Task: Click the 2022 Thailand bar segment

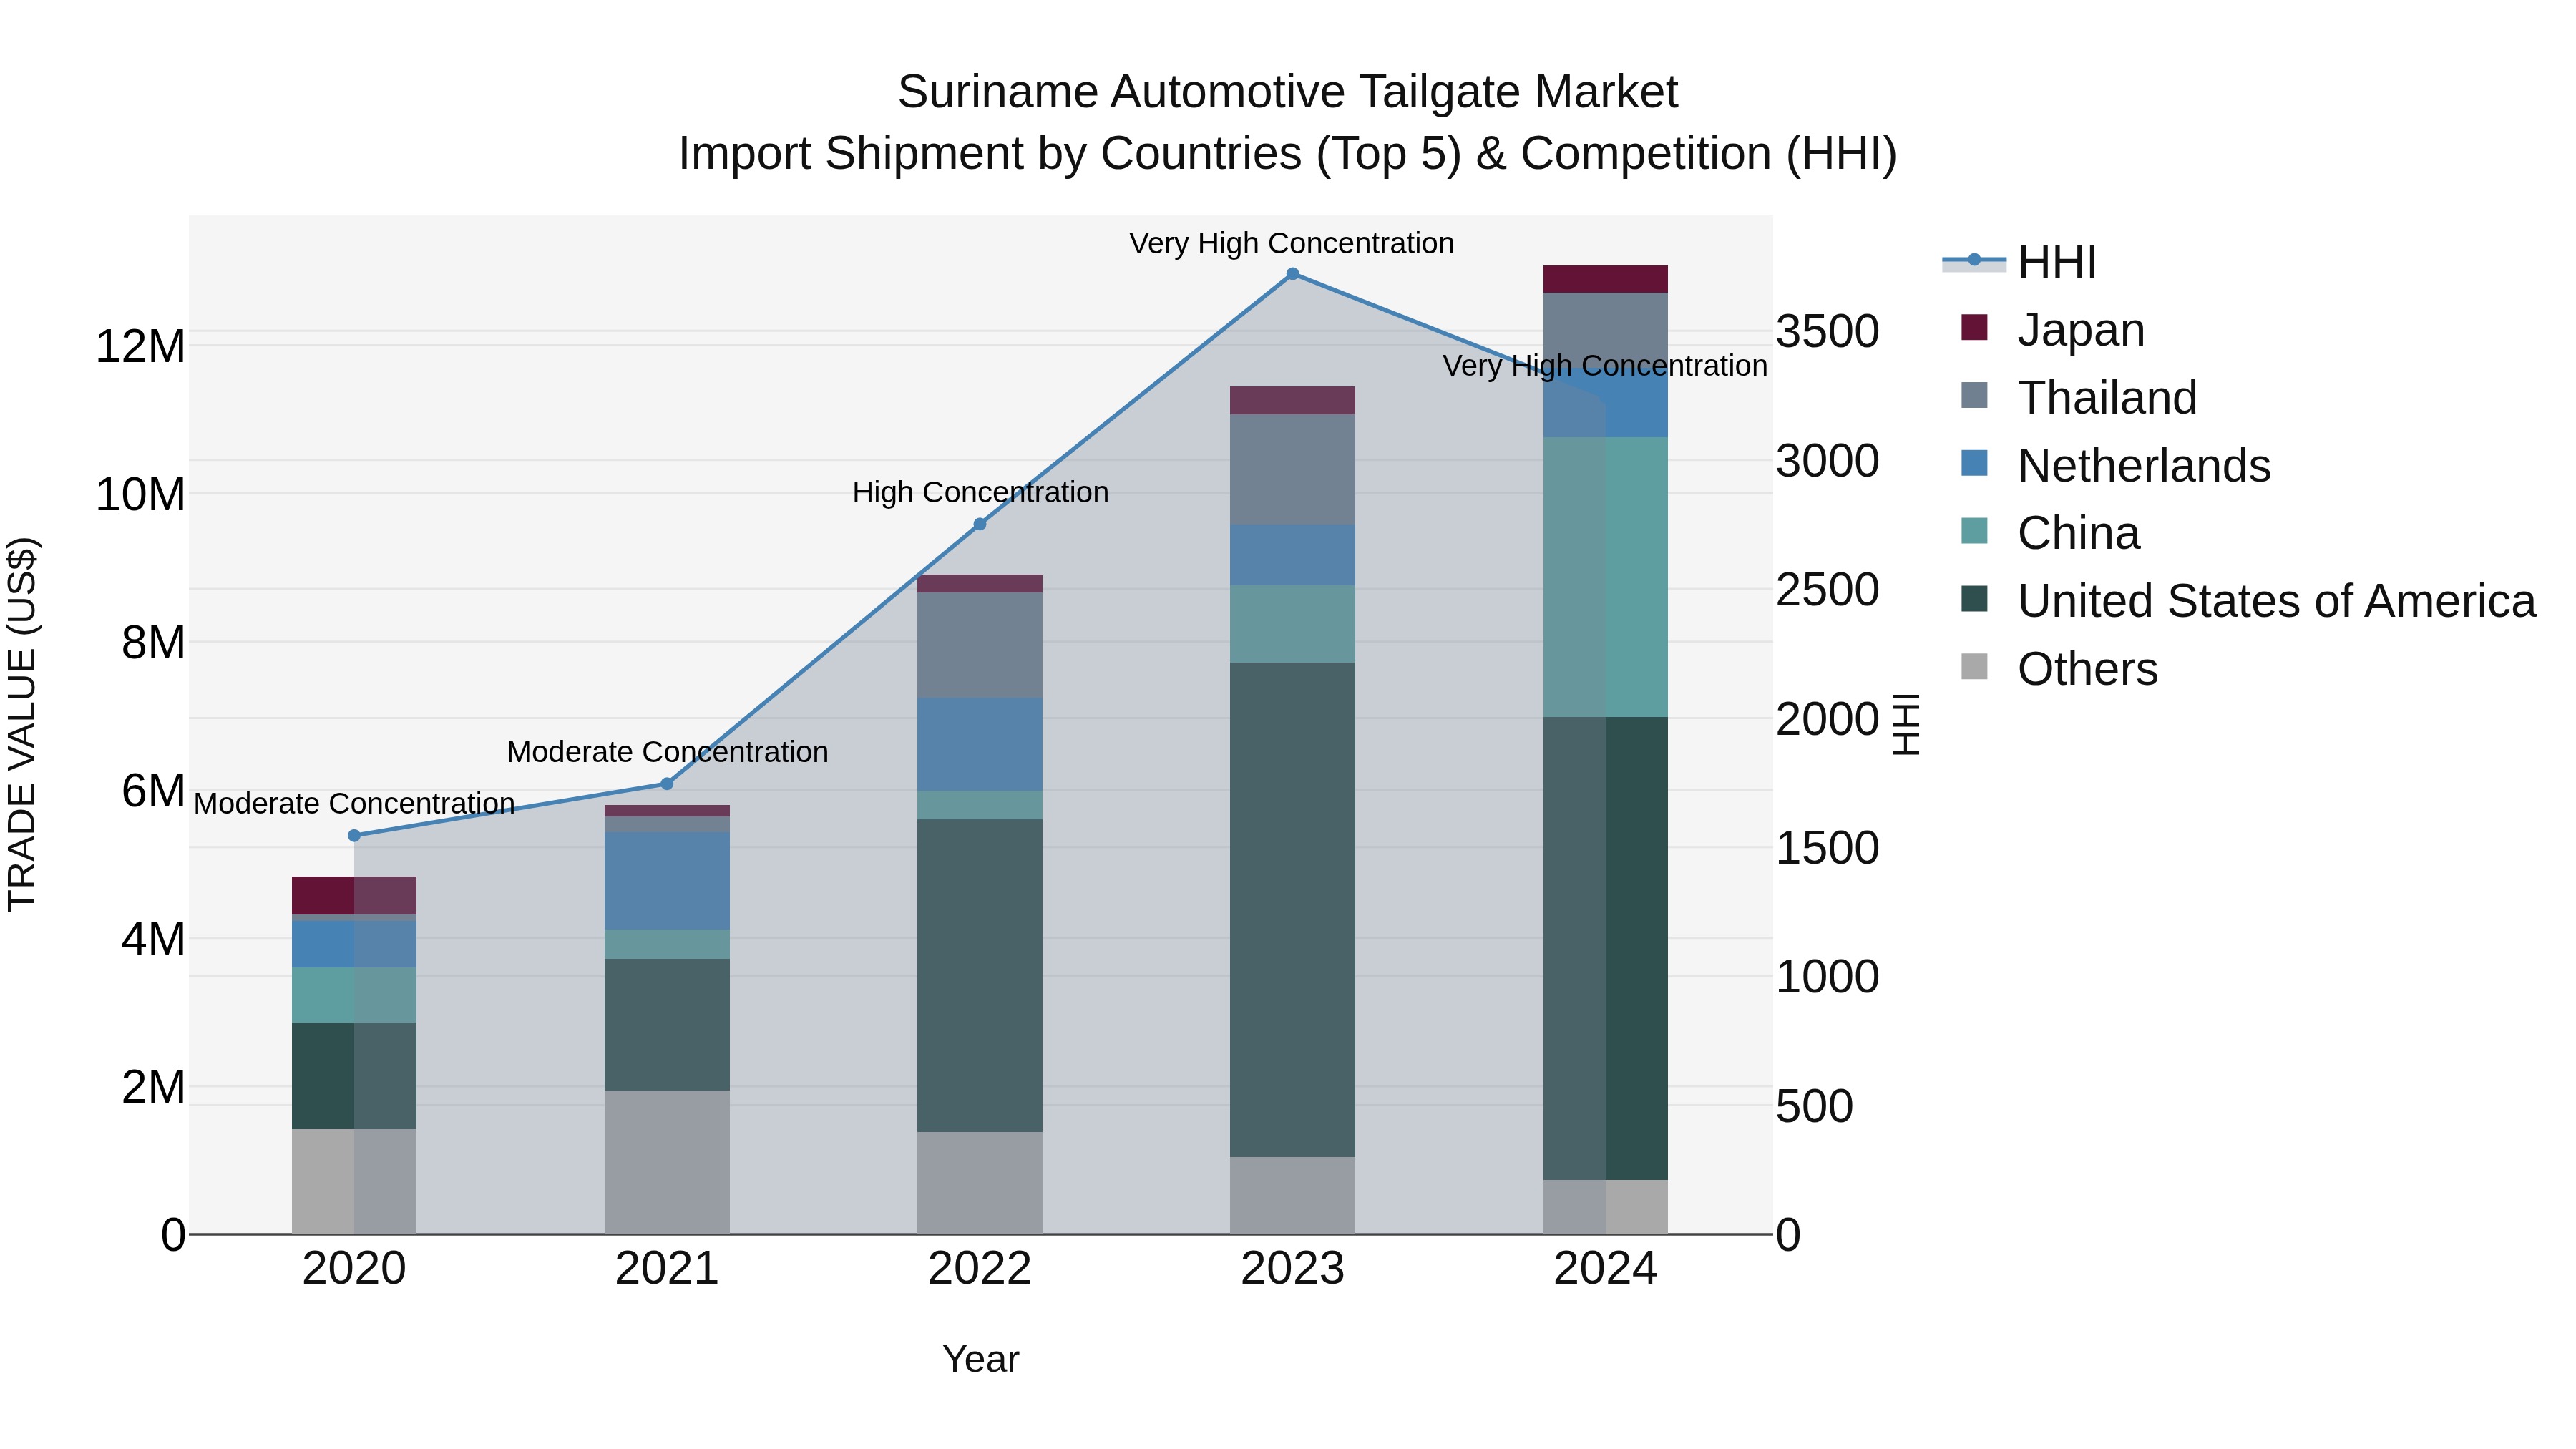Action: coord(980,645)
